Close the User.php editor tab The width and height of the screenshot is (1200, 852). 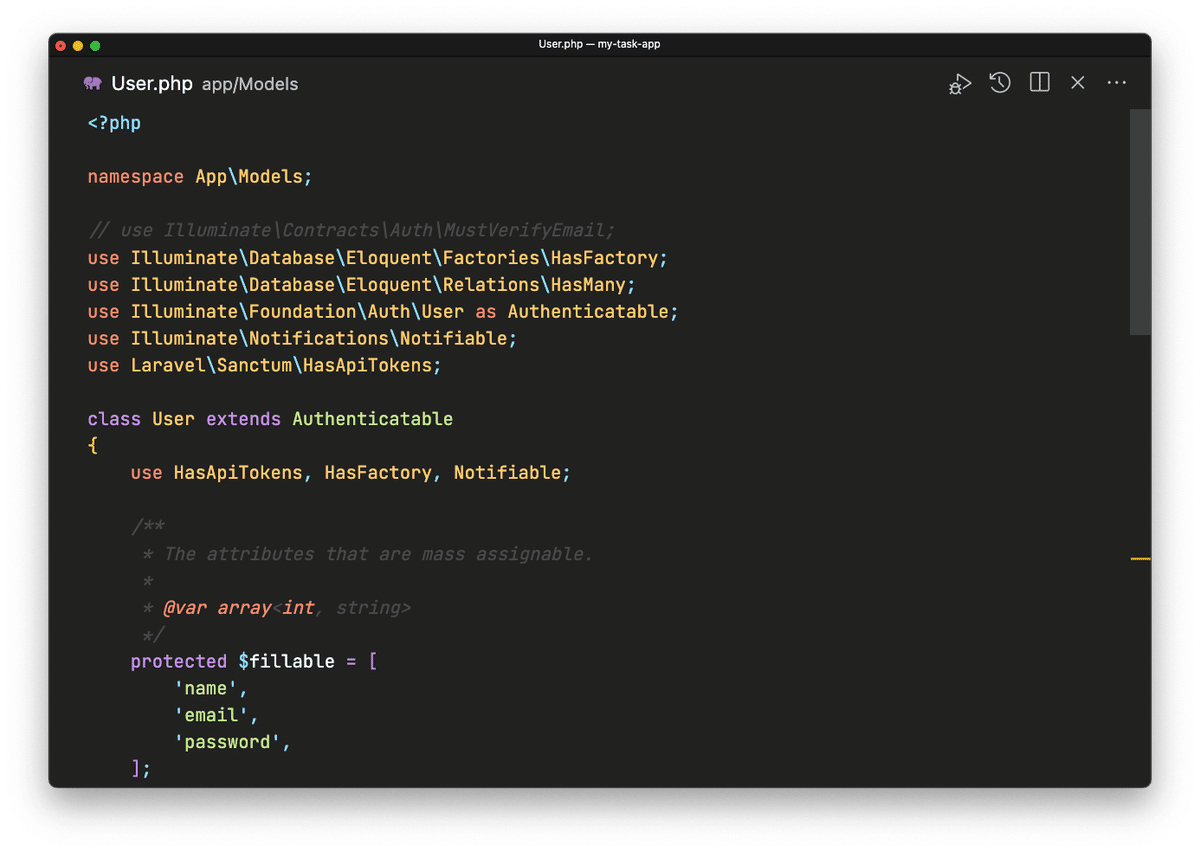point(1078,83)
